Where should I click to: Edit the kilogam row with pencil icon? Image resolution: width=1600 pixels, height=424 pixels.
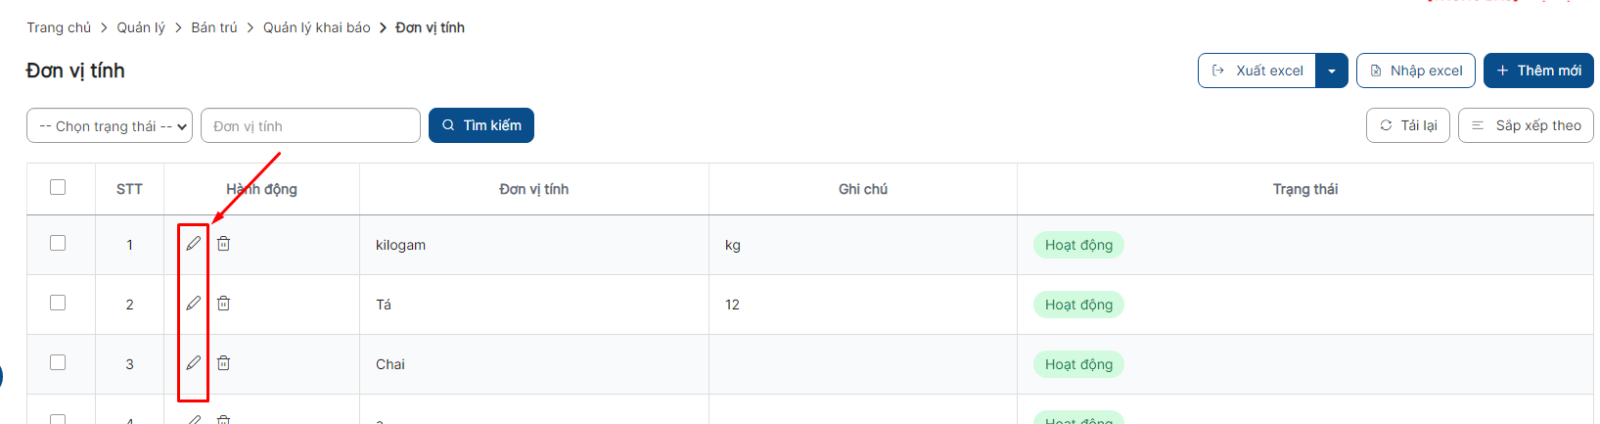tap(193, 243)
